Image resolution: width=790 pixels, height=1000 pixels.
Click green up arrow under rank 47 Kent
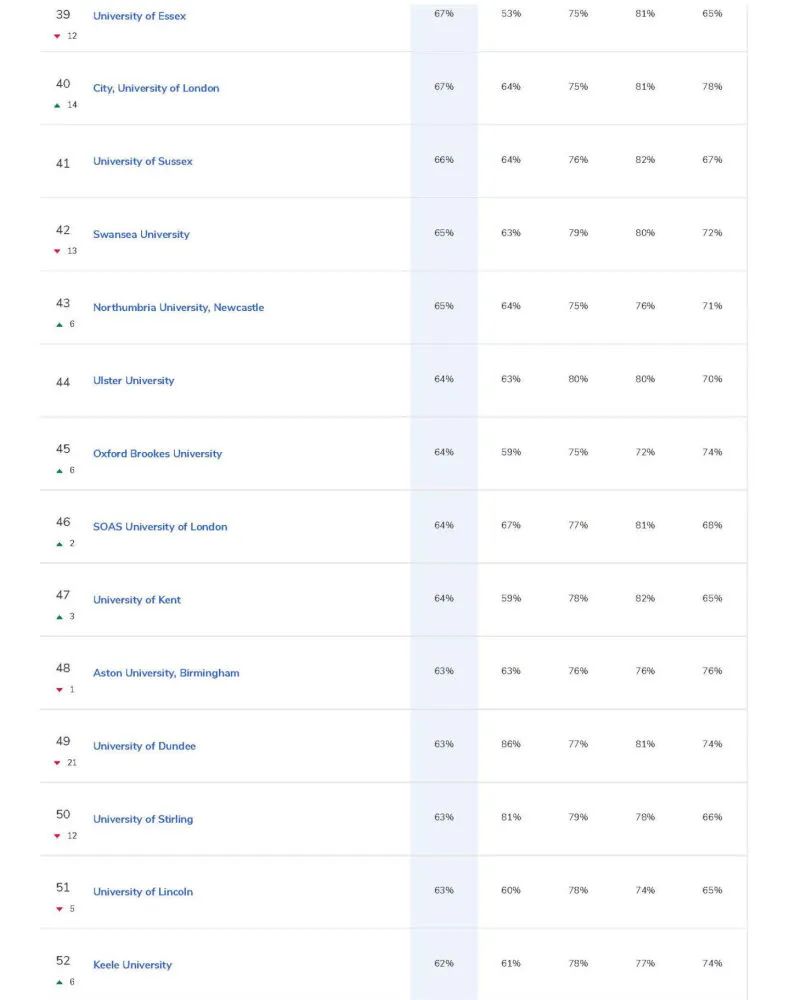(x=59, y=617)
